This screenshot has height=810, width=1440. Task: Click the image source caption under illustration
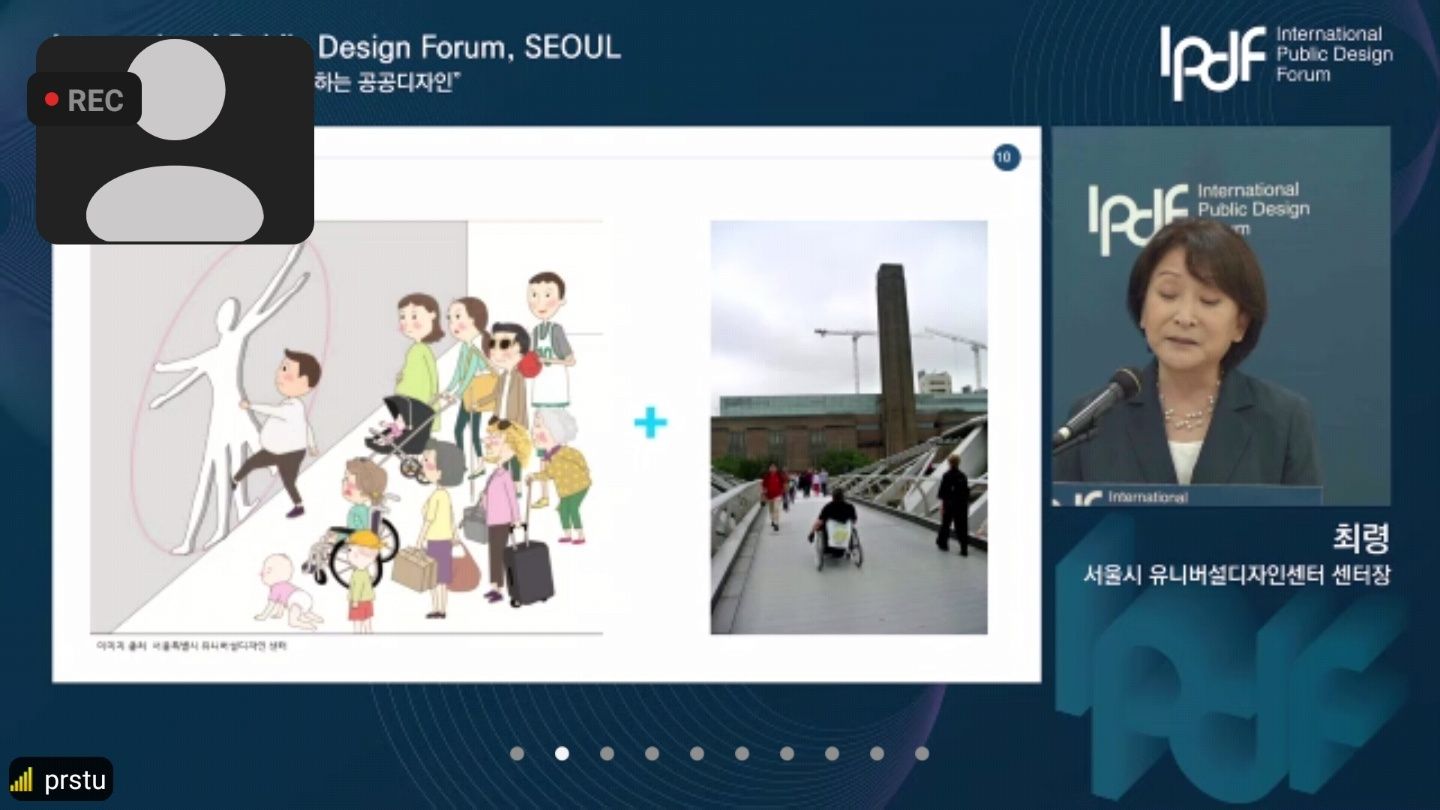pos(191,646)
